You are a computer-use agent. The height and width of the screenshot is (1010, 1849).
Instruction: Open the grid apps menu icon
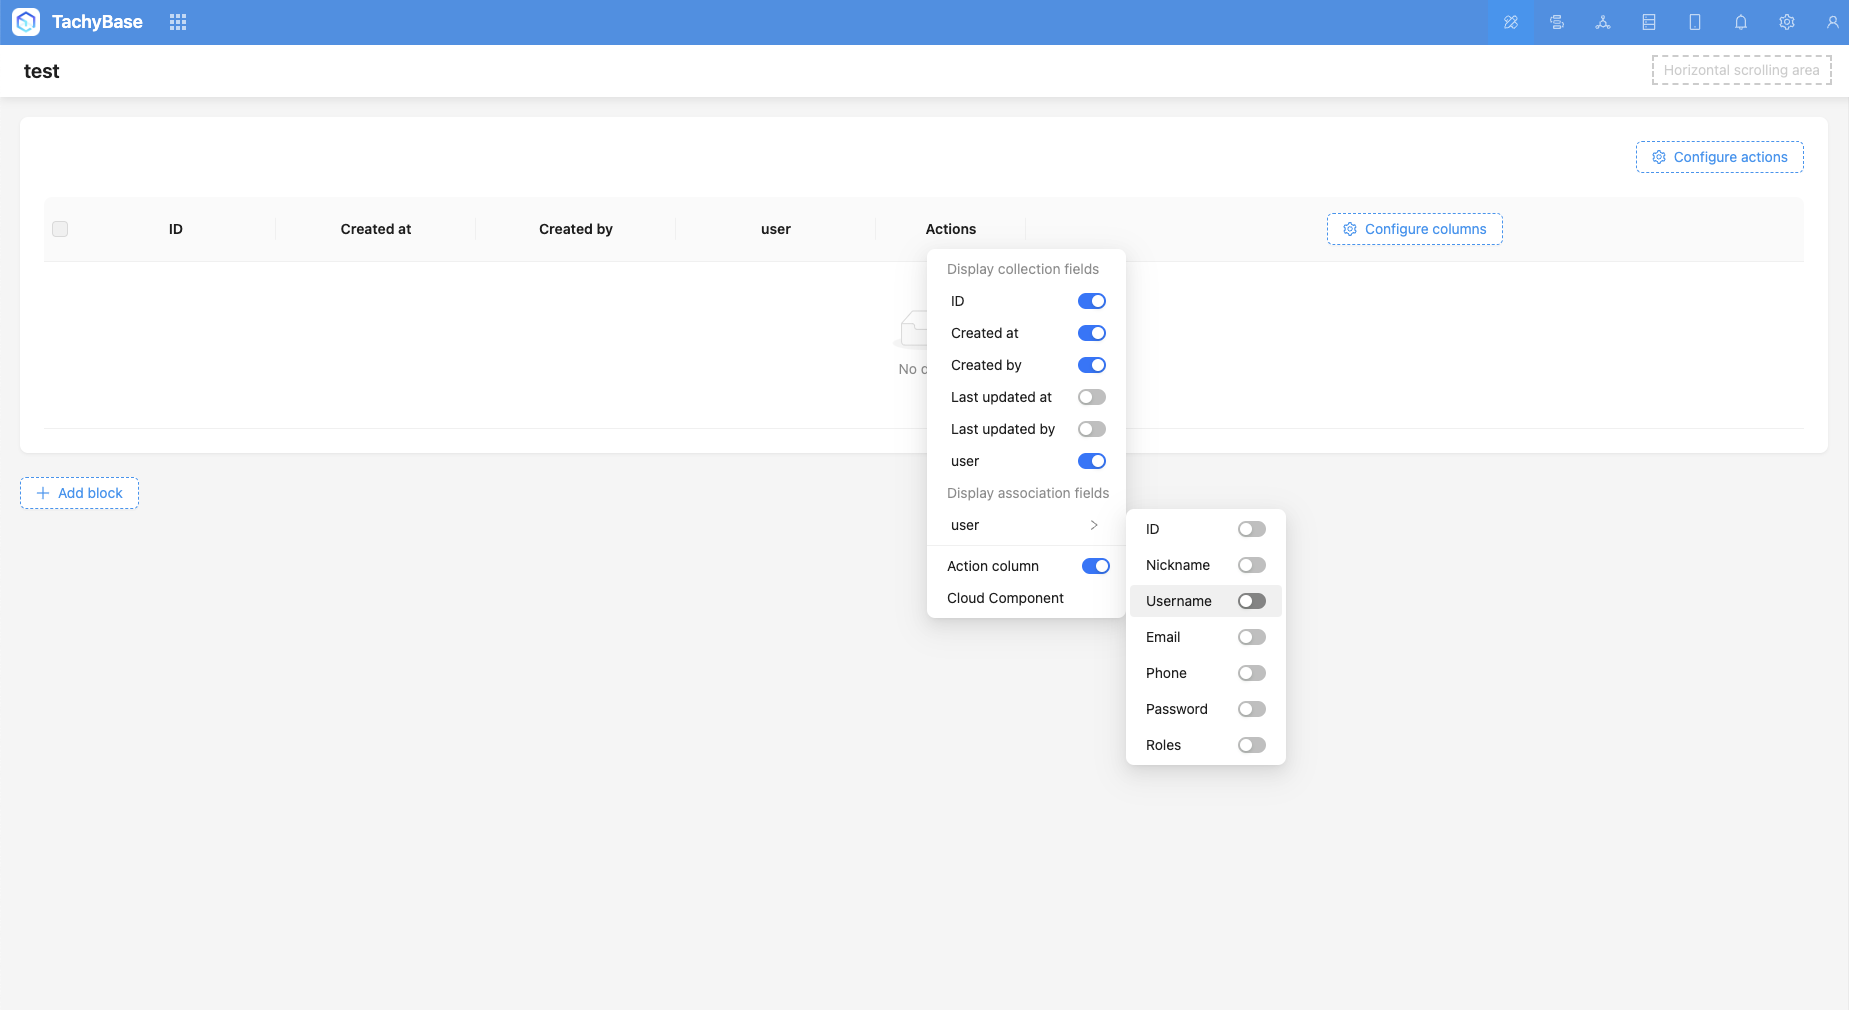[178, 22]
